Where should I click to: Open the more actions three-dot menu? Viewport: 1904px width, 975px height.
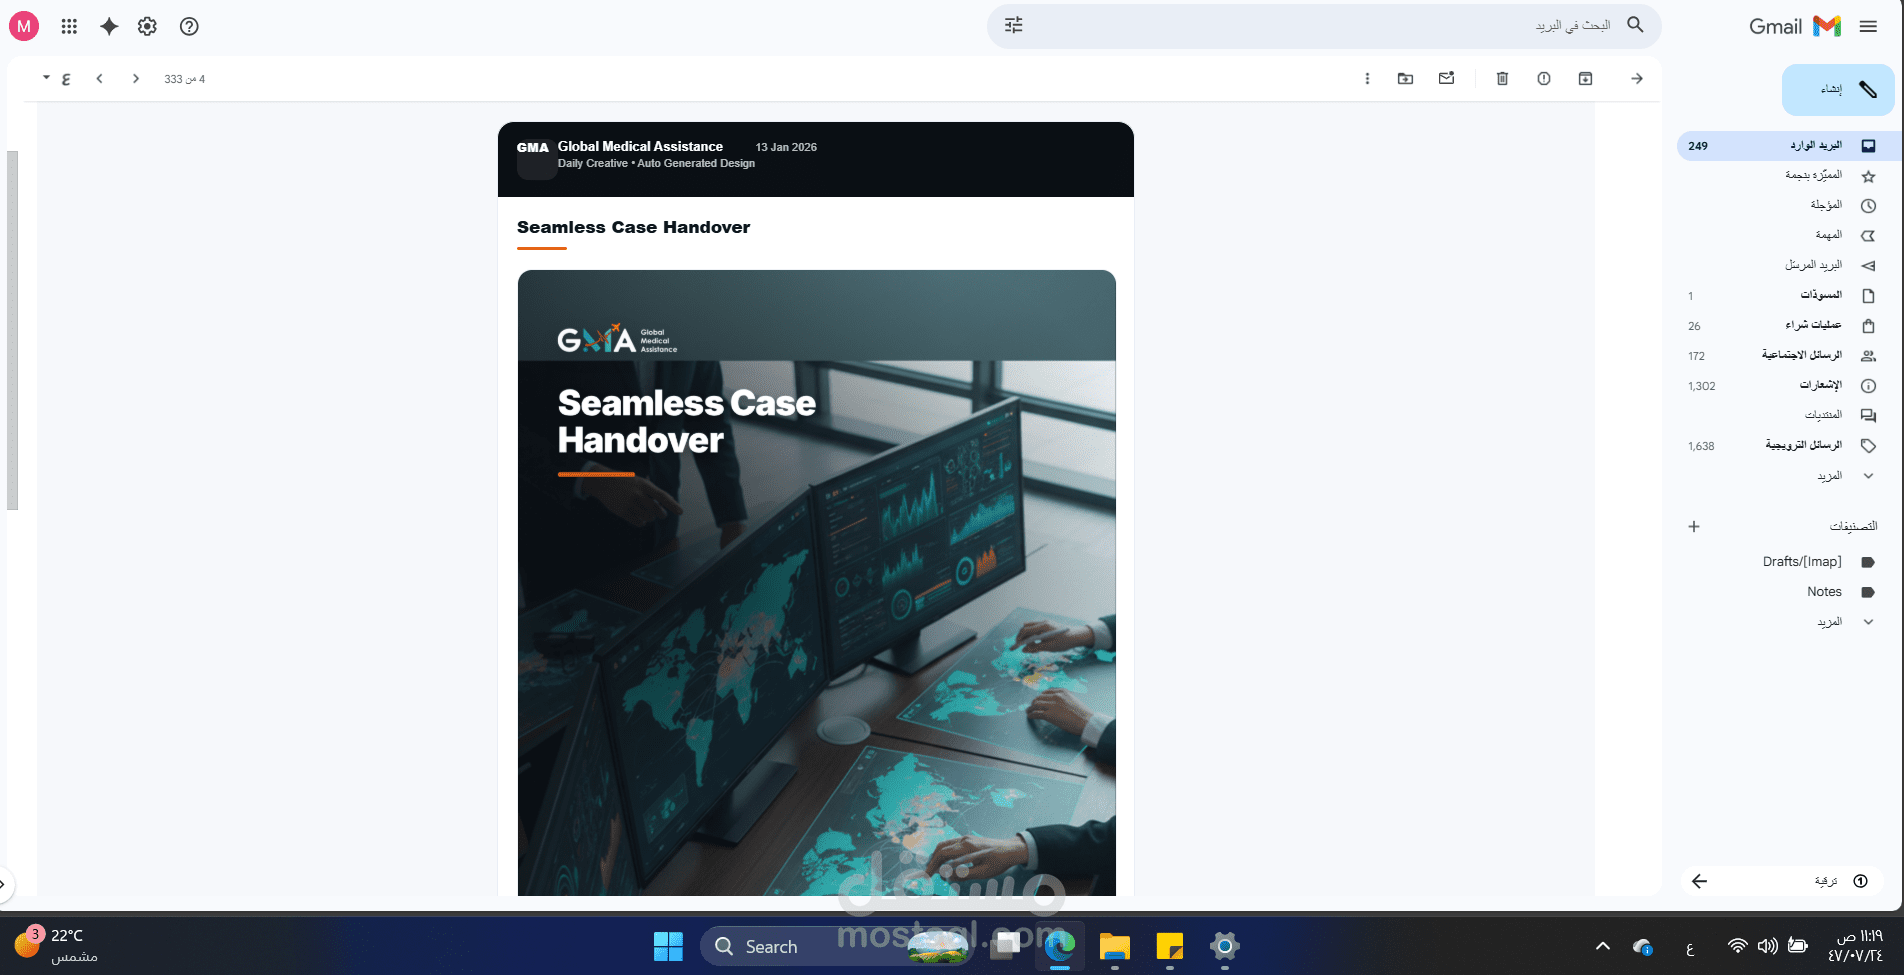point(1367,79)
